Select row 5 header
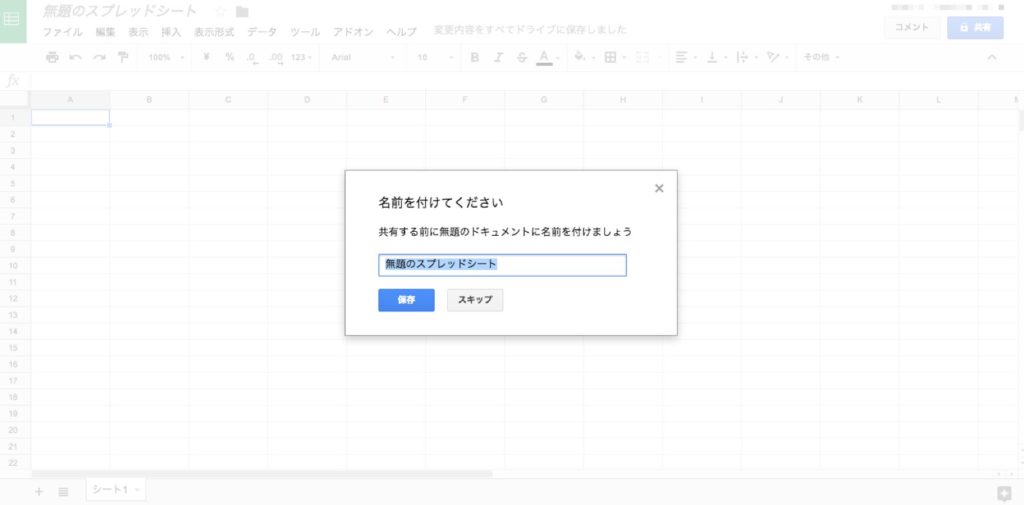 pos(14,184)
